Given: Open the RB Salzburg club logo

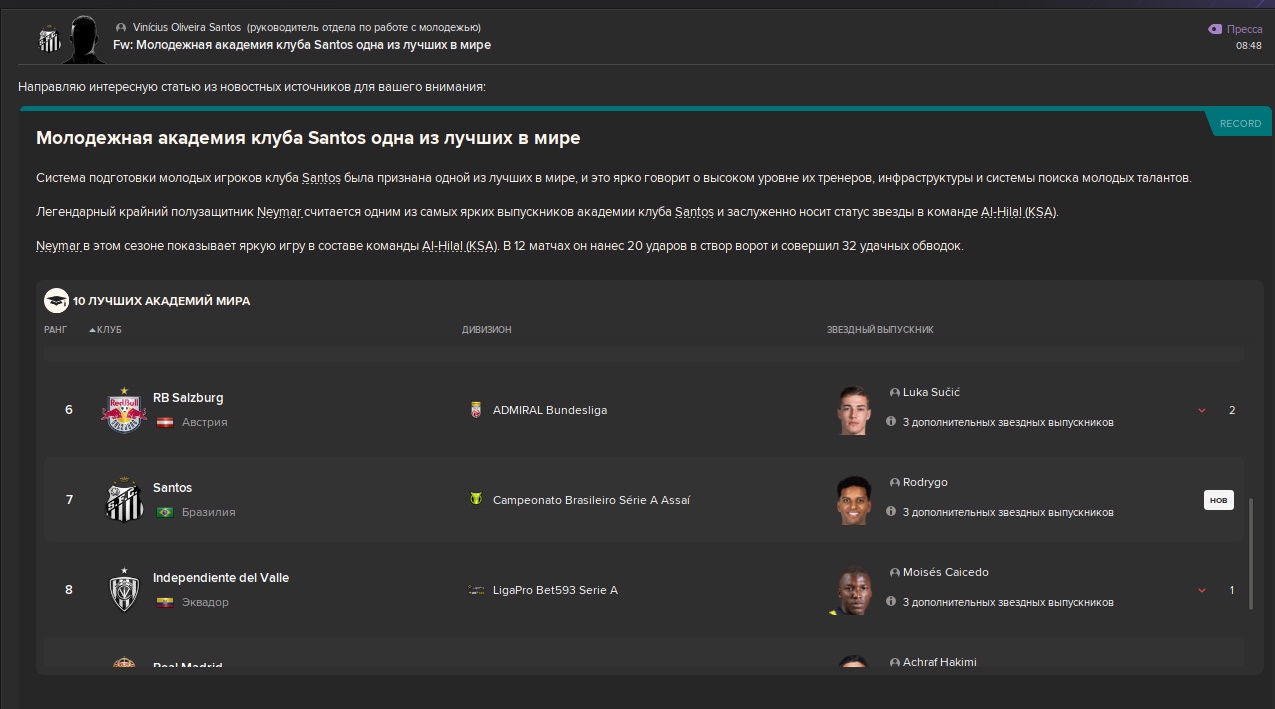Looking at the screenshot, I should 124,410.
